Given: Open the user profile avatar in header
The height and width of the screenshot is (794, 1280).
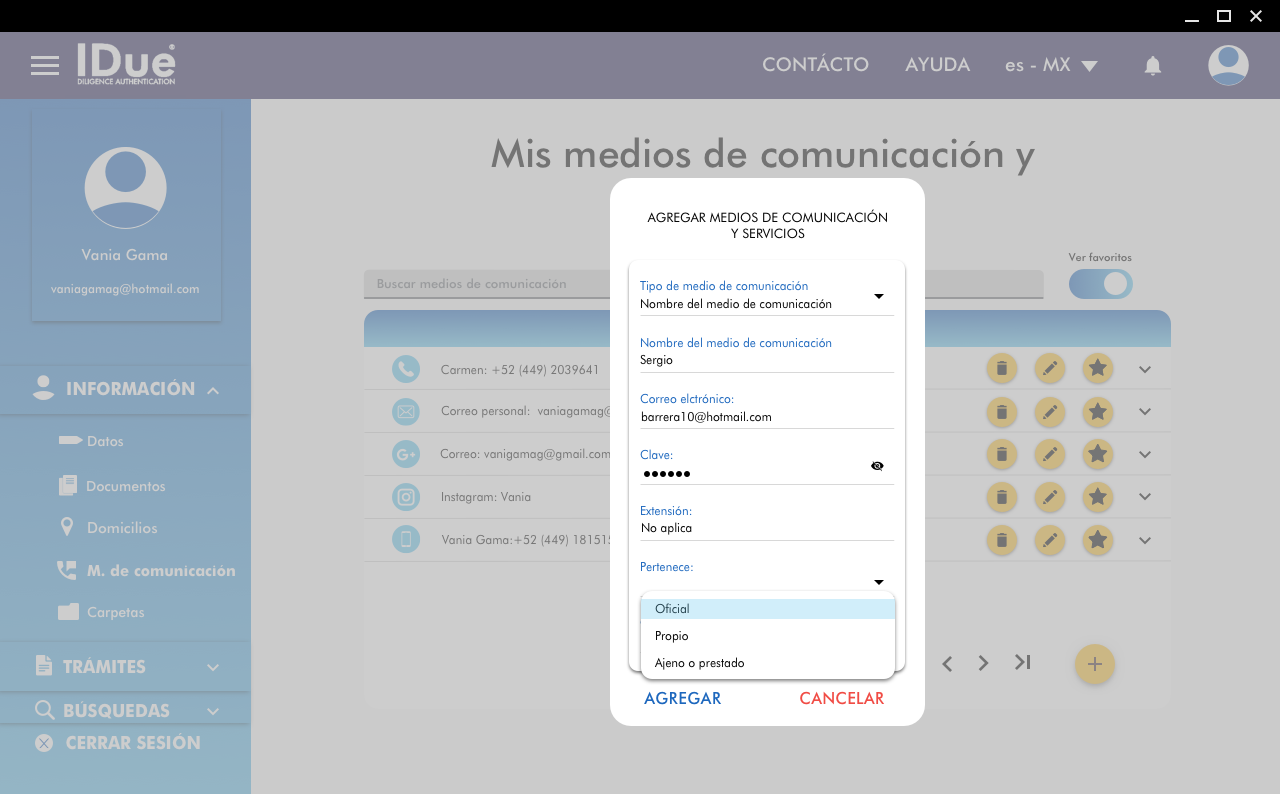Looking at the screenshot, I should click(x=1227, y=66).
